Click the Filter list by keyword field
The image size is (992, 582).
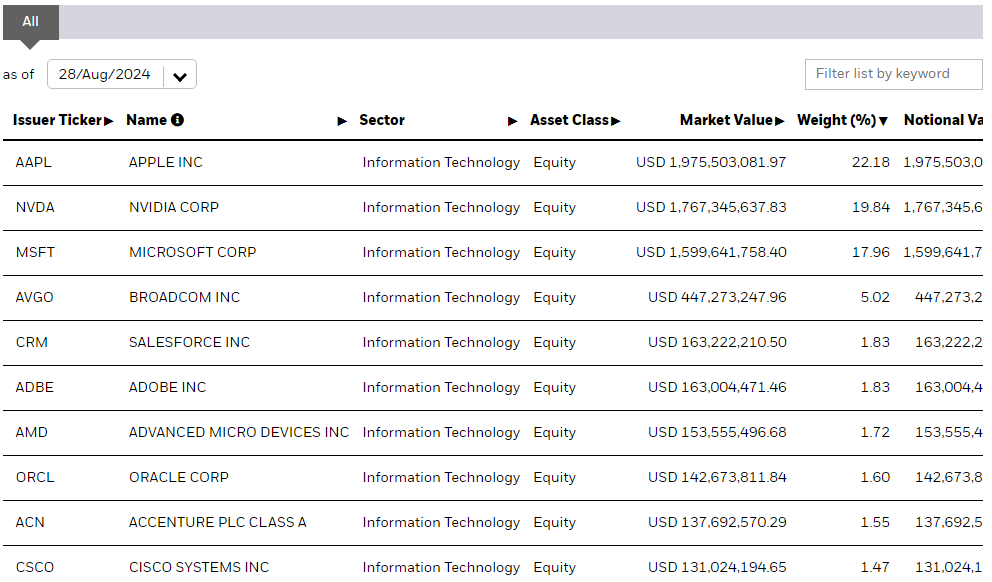pos(893,73)
